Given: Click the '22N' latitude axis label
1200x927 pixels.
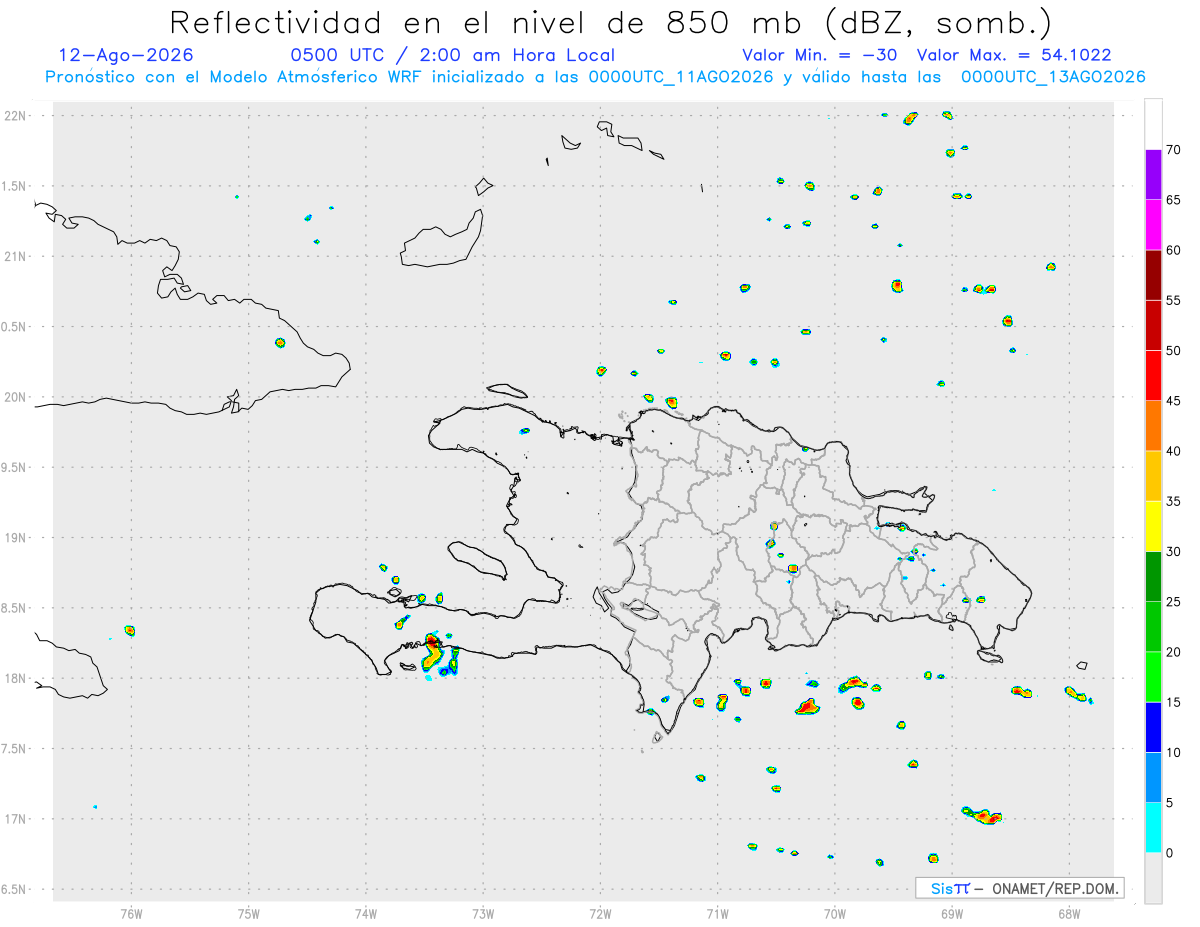Looking at the screenshot, I should tap(16, 116).
